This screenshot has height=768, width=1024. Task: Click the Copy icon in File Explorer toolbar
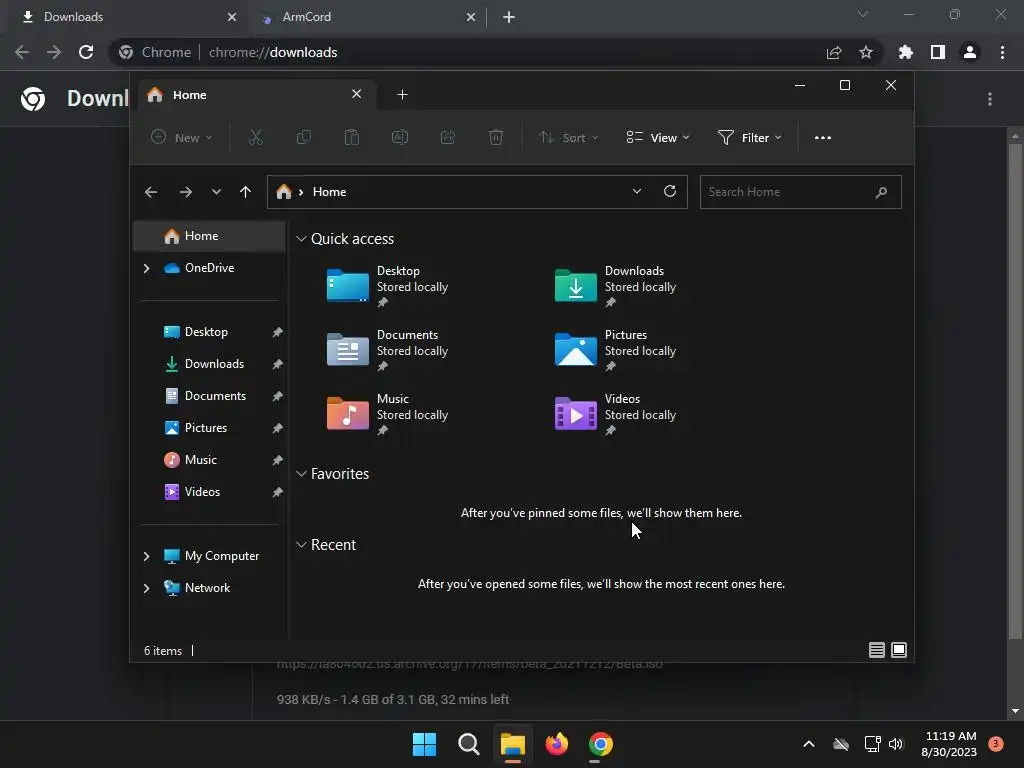coord(304,137)
